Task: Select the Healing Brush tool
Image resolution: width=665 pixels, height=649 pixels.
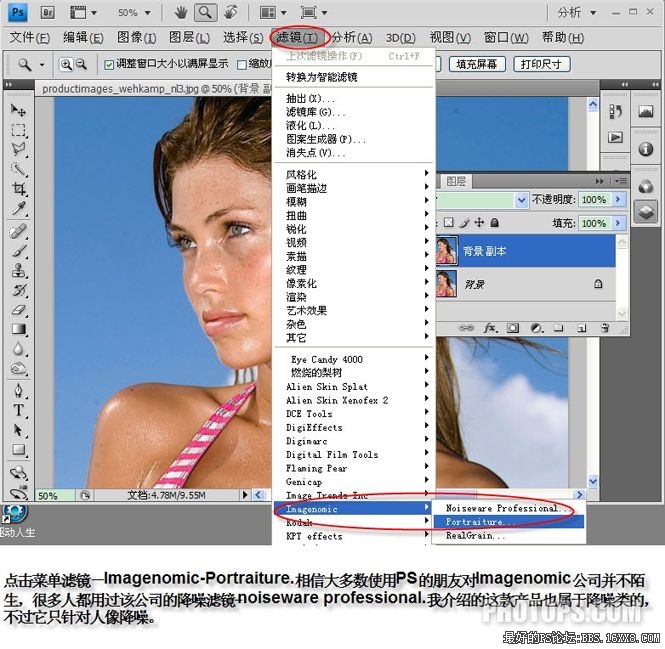Action: pos(18,232)
